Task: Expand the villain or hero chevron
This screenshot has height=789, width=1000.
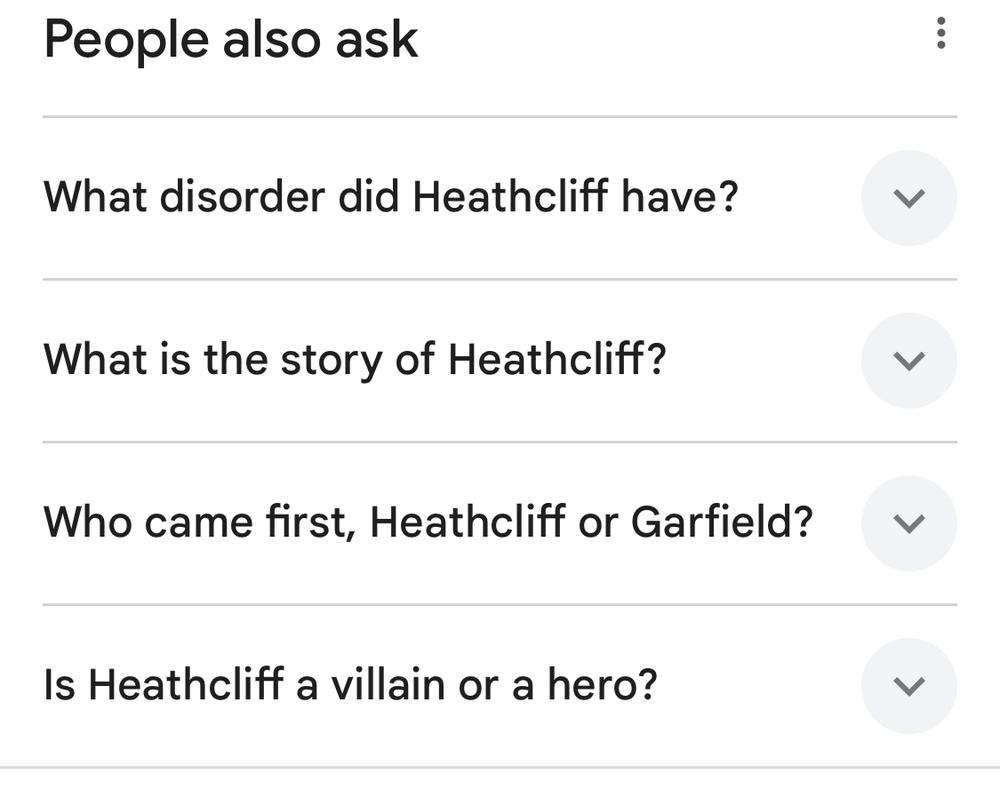Action: 908,686
